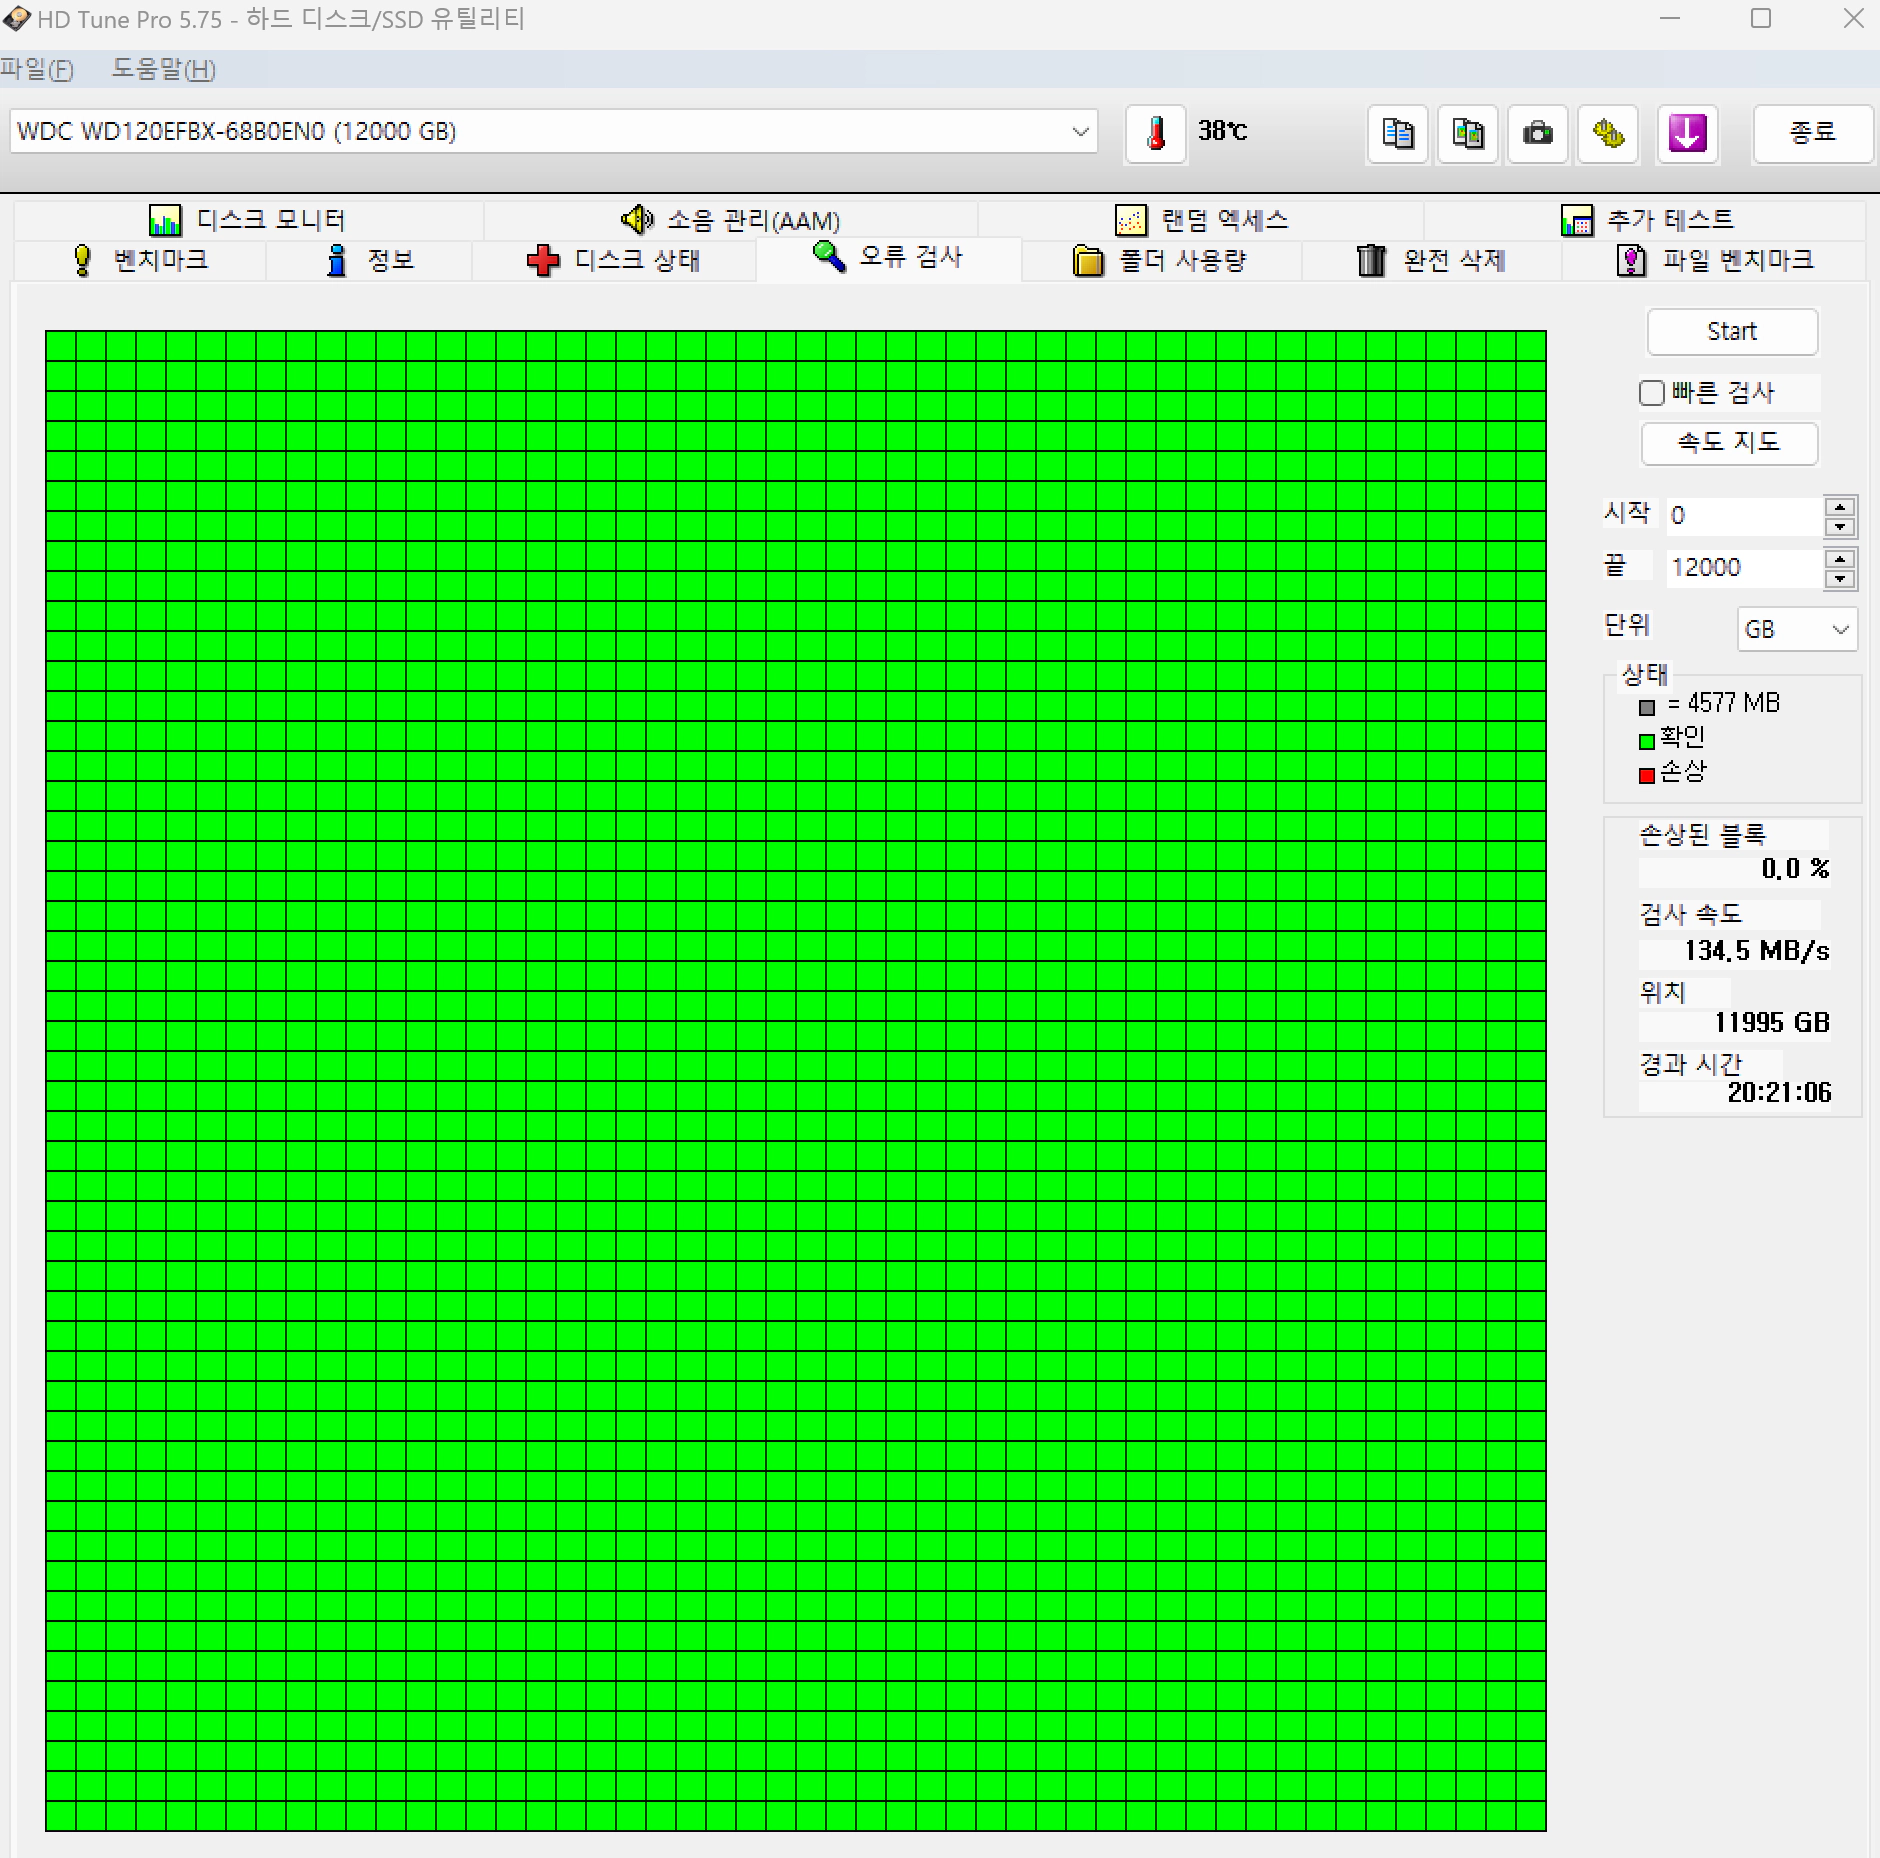Increase the 시작 value with up arrow
This screenshot has height=1858, width=1880.
1840,506
